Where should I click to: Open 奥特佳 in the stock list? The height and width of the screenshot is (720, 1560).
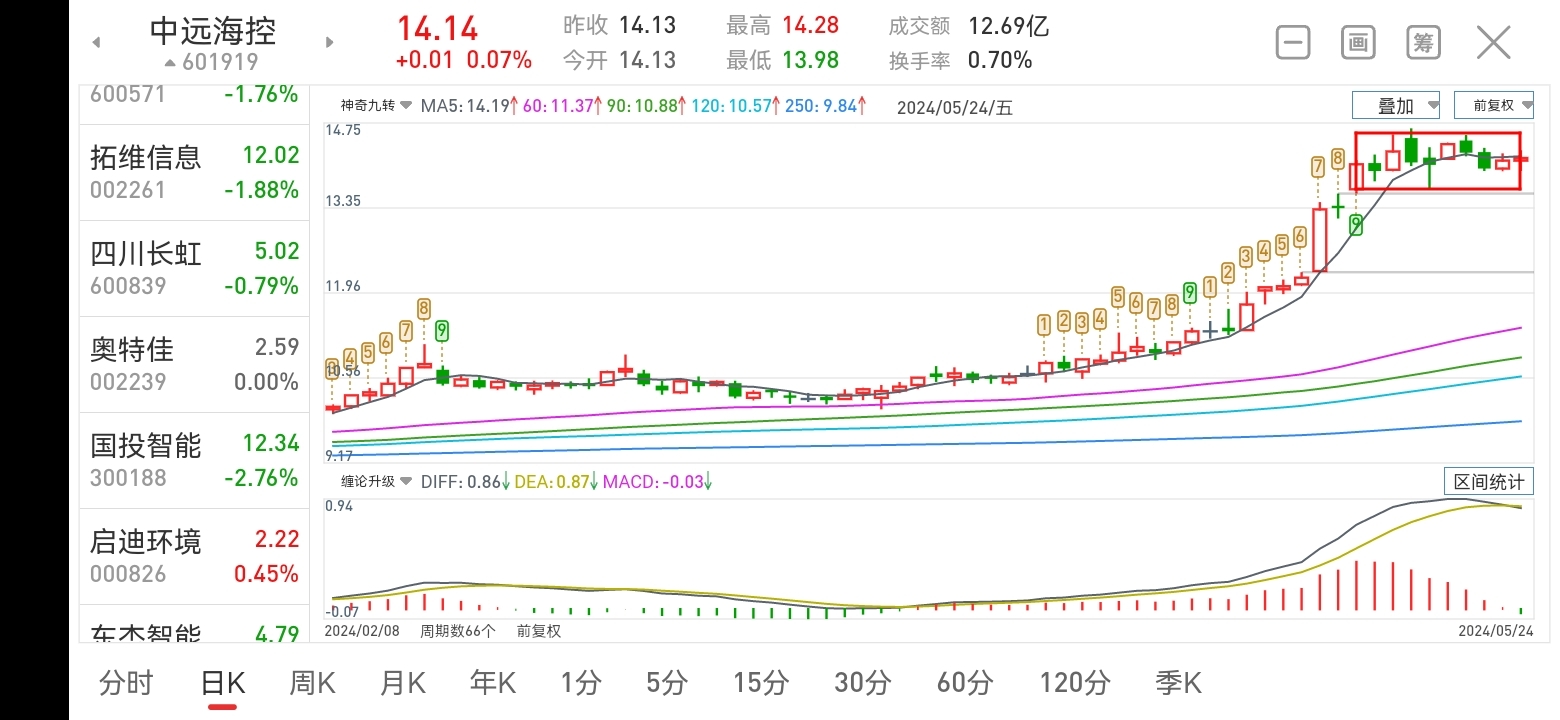194,364
